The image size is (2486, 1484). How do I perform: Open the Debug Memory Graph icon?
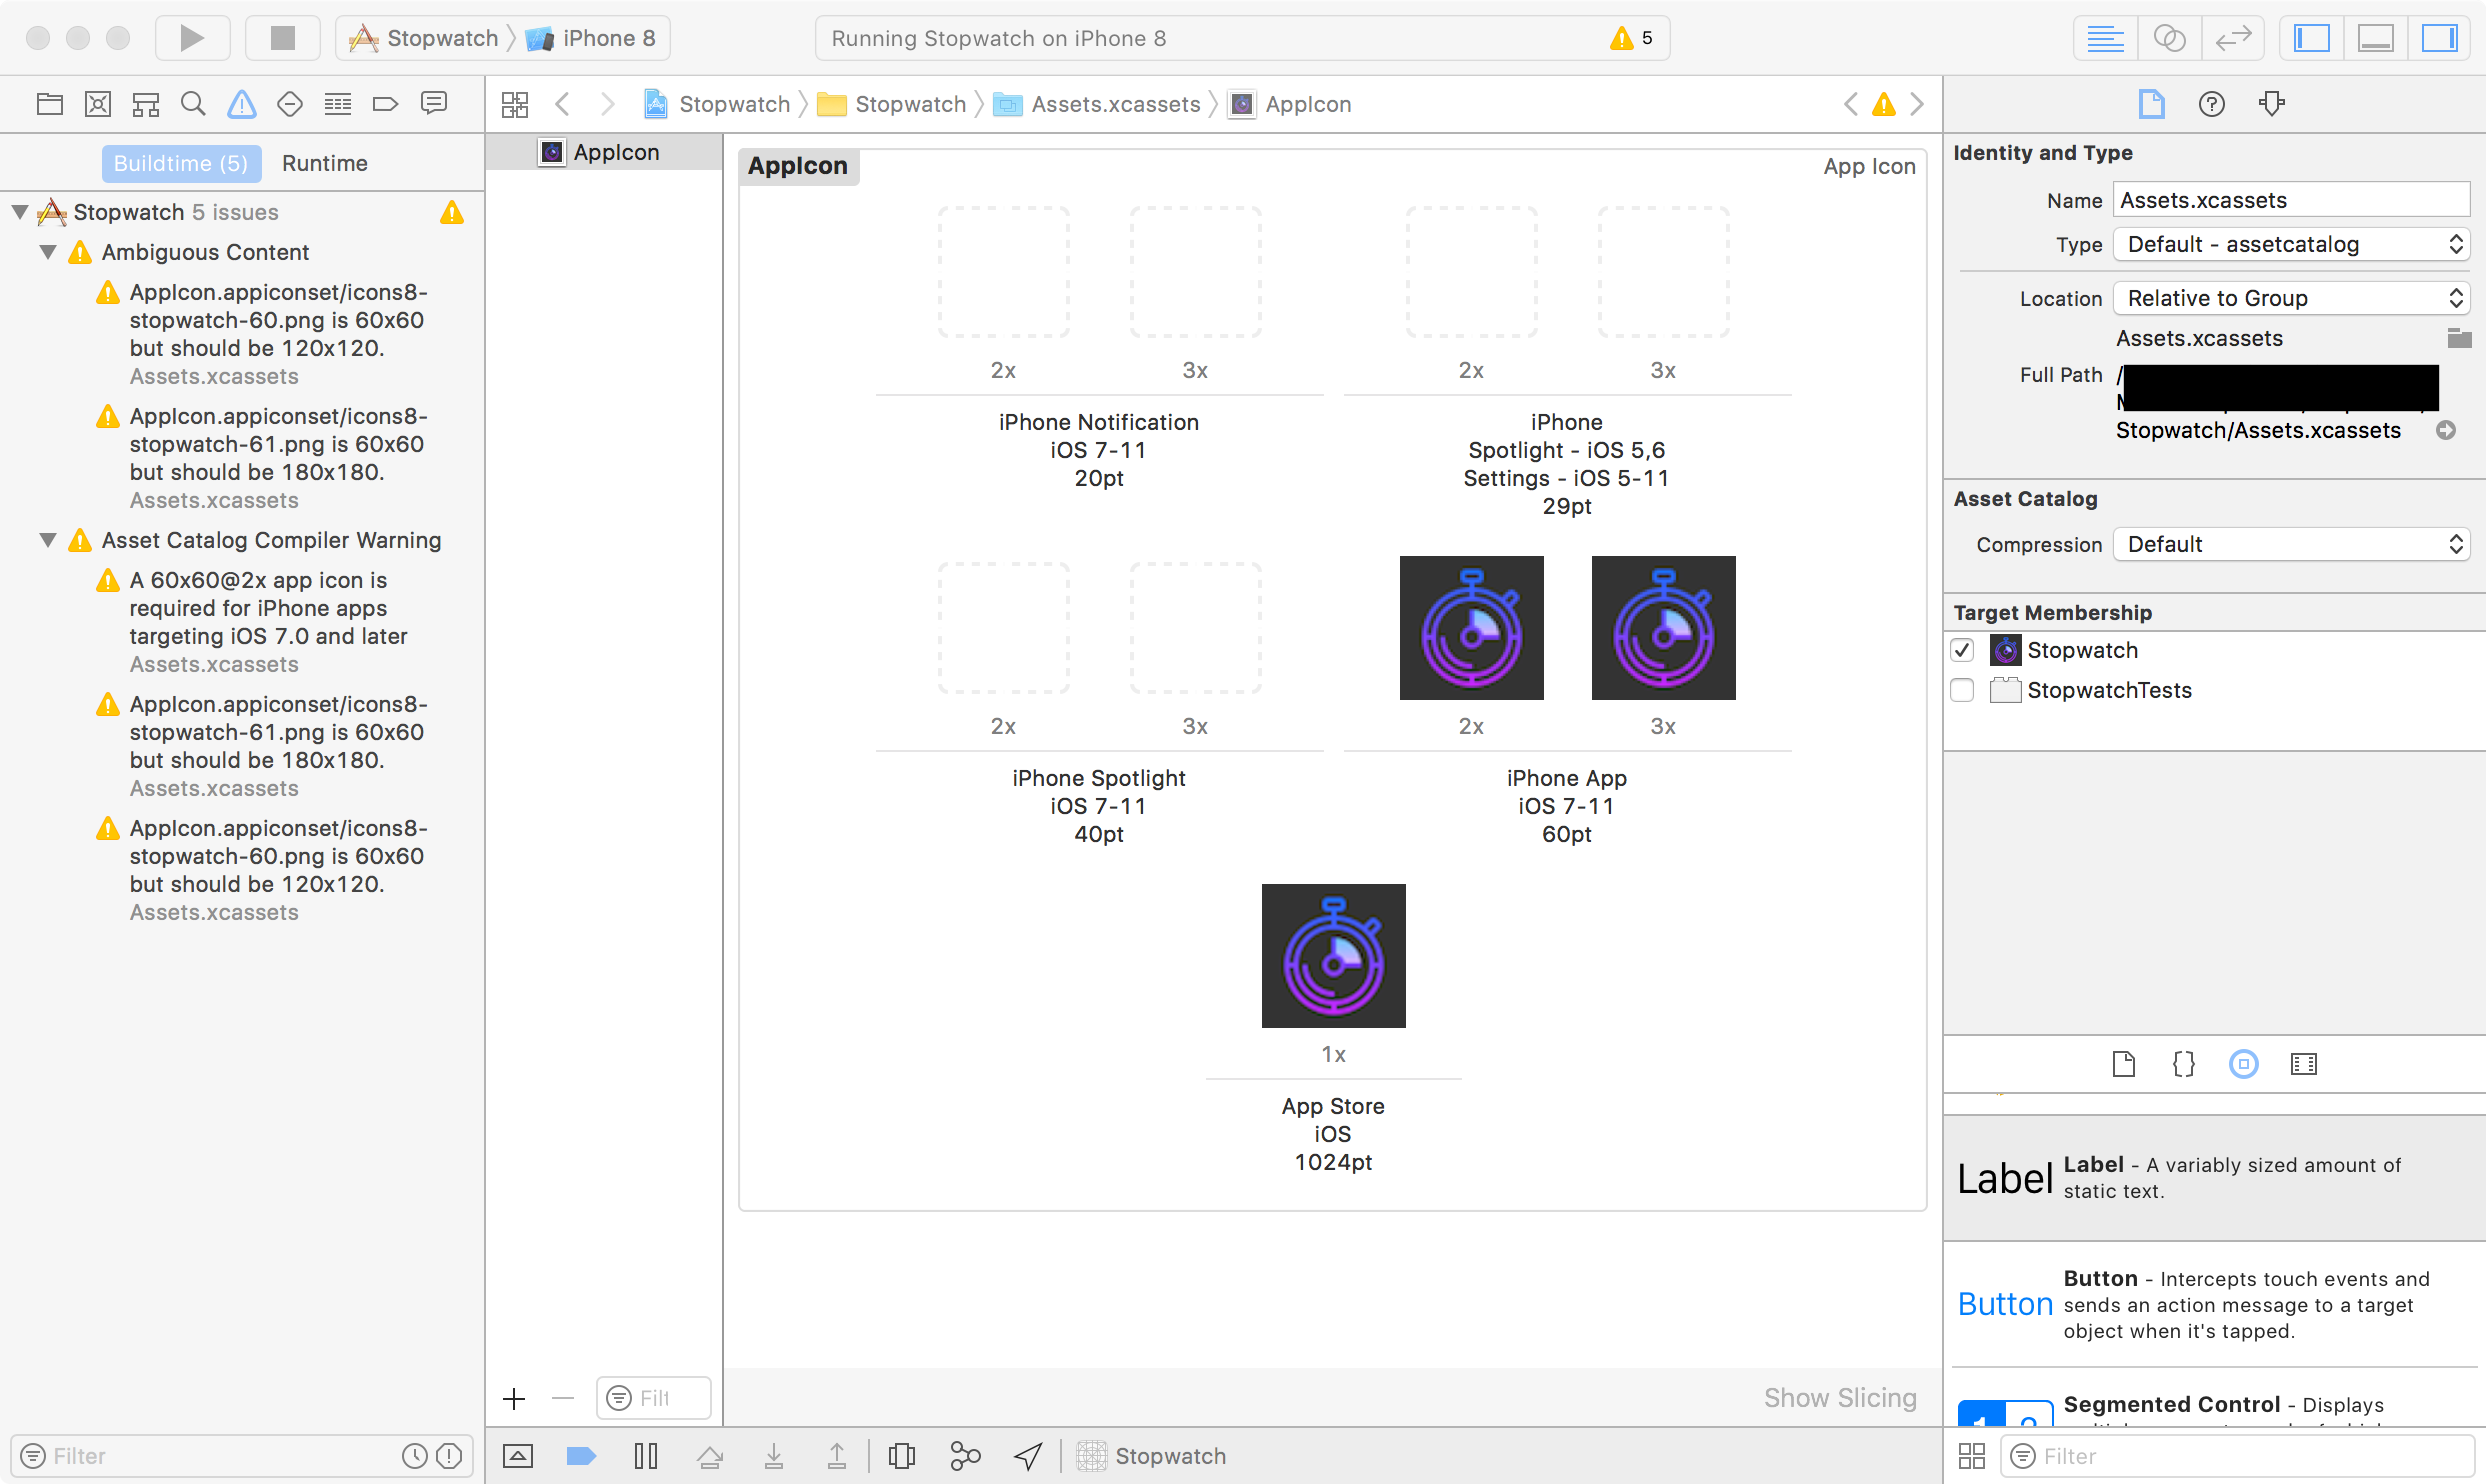(964, 1456)
